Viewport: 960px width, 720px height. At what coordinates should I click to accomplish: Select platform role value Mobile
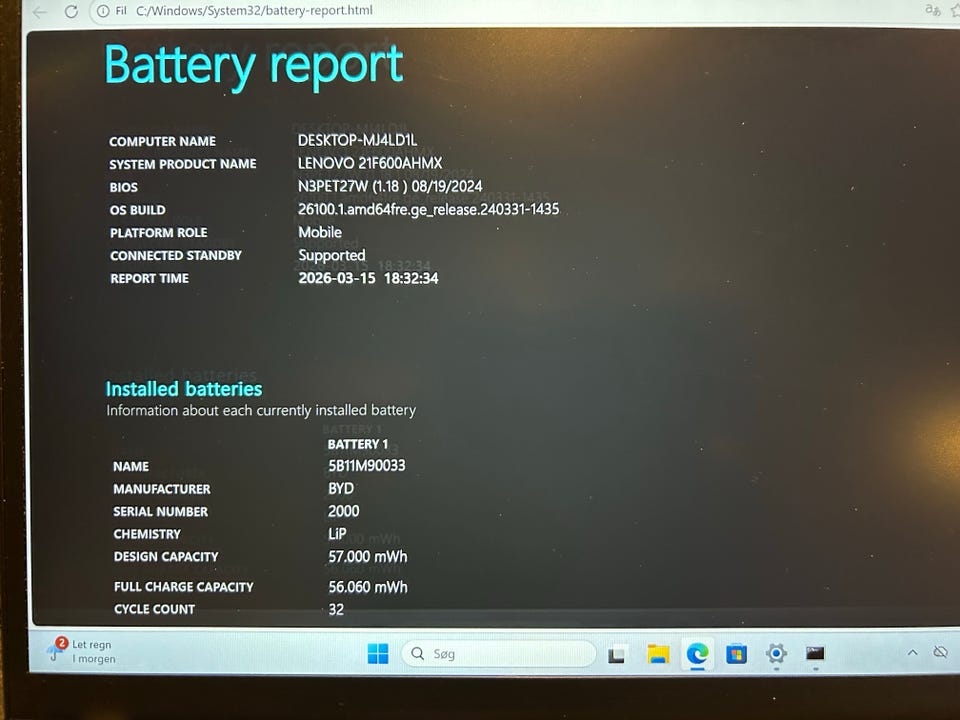(x=320, y=232)
